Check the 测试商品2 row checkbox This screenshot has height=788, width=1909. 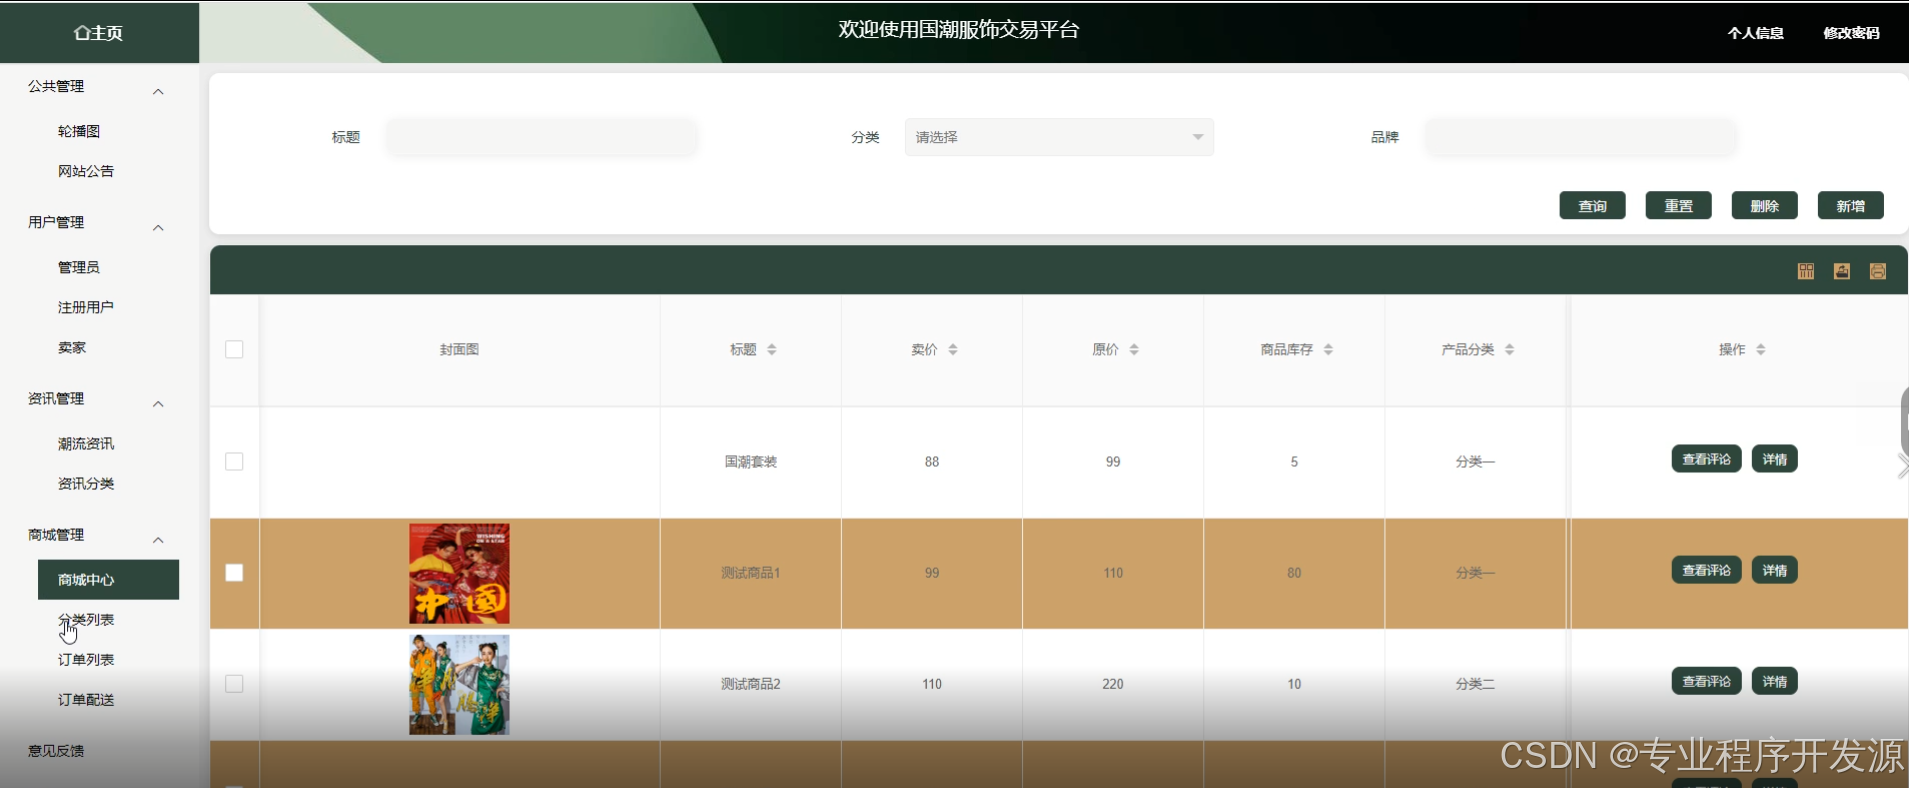coord(234,684)
